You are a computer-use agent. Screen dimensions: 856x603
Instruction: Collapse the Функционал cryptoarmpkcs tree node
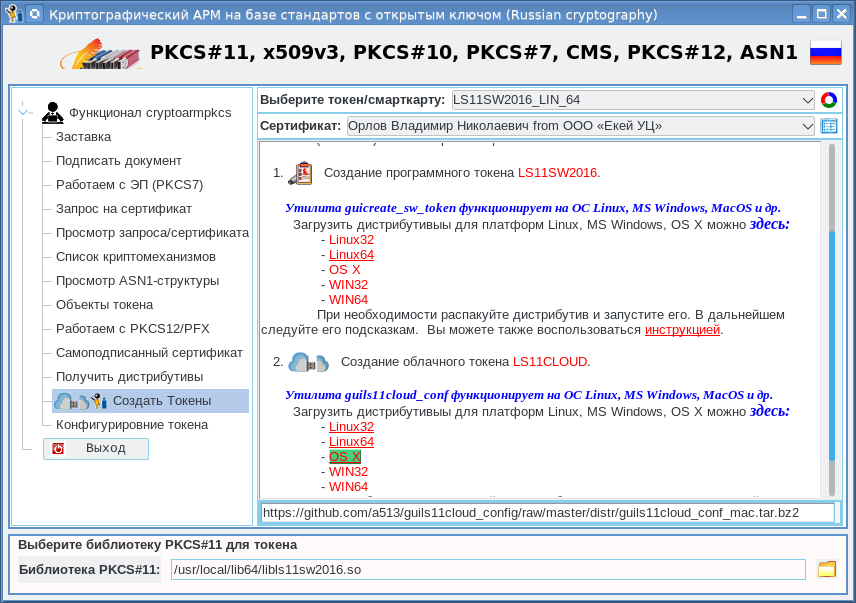(26, 112)
